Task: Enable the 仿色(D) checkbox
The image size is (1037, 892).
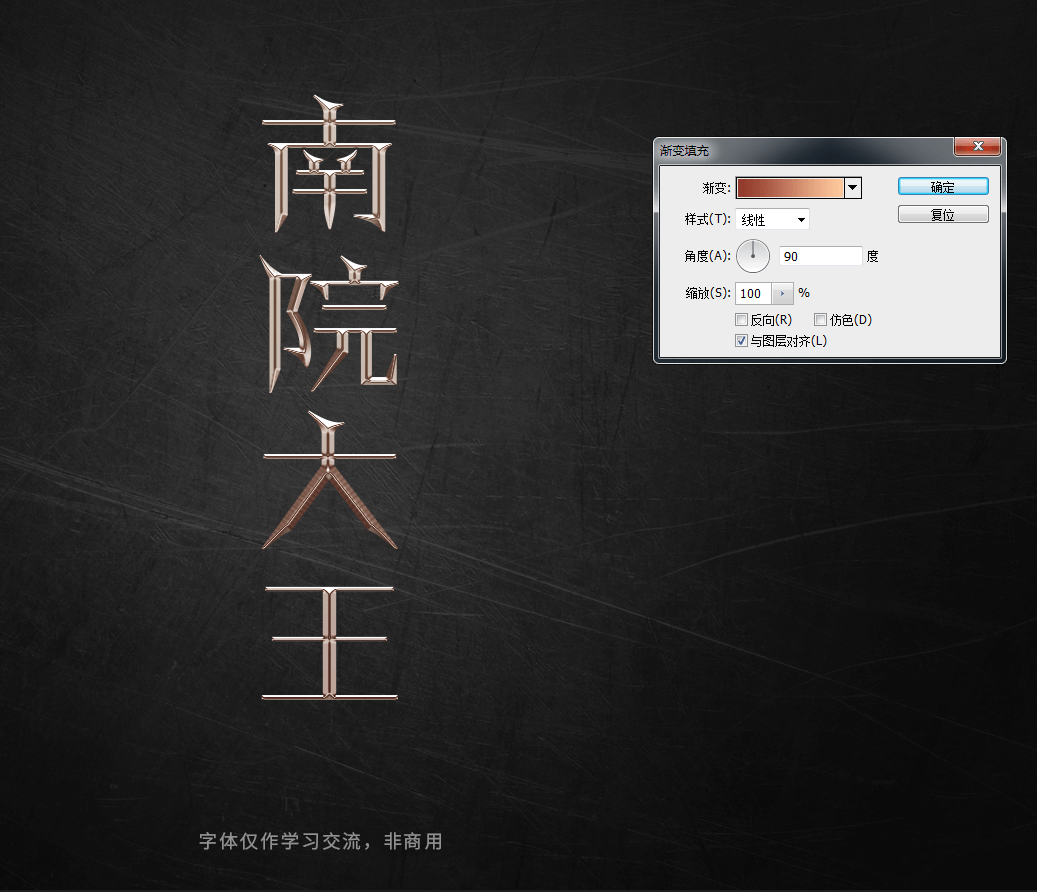Action: (x=821, y=319)
